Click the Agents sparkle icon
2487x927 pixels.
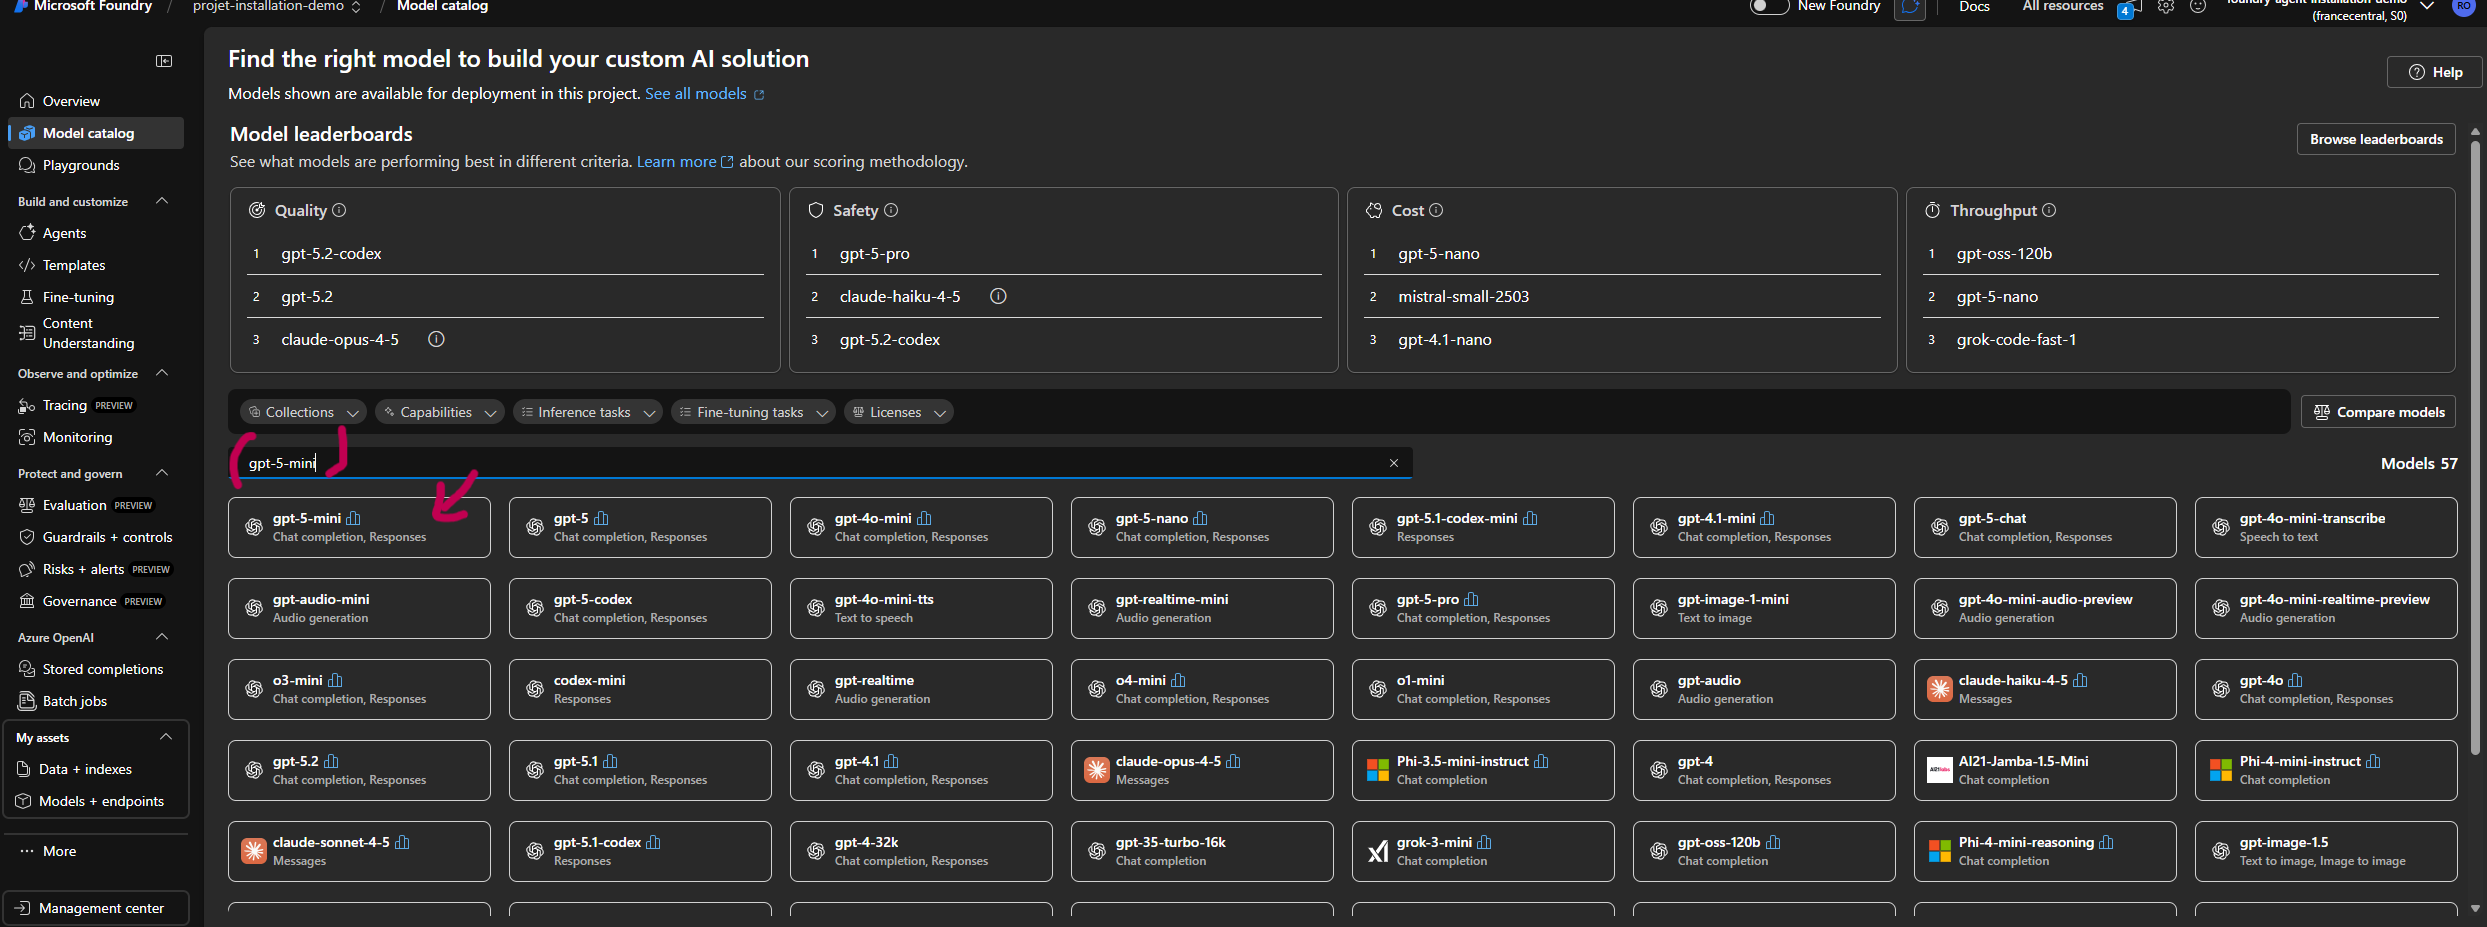click(x=27, y=233)
